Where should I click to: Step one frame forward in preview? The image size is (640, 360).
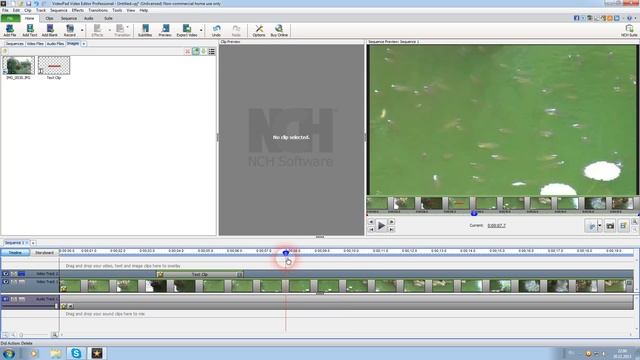(391, 222)
